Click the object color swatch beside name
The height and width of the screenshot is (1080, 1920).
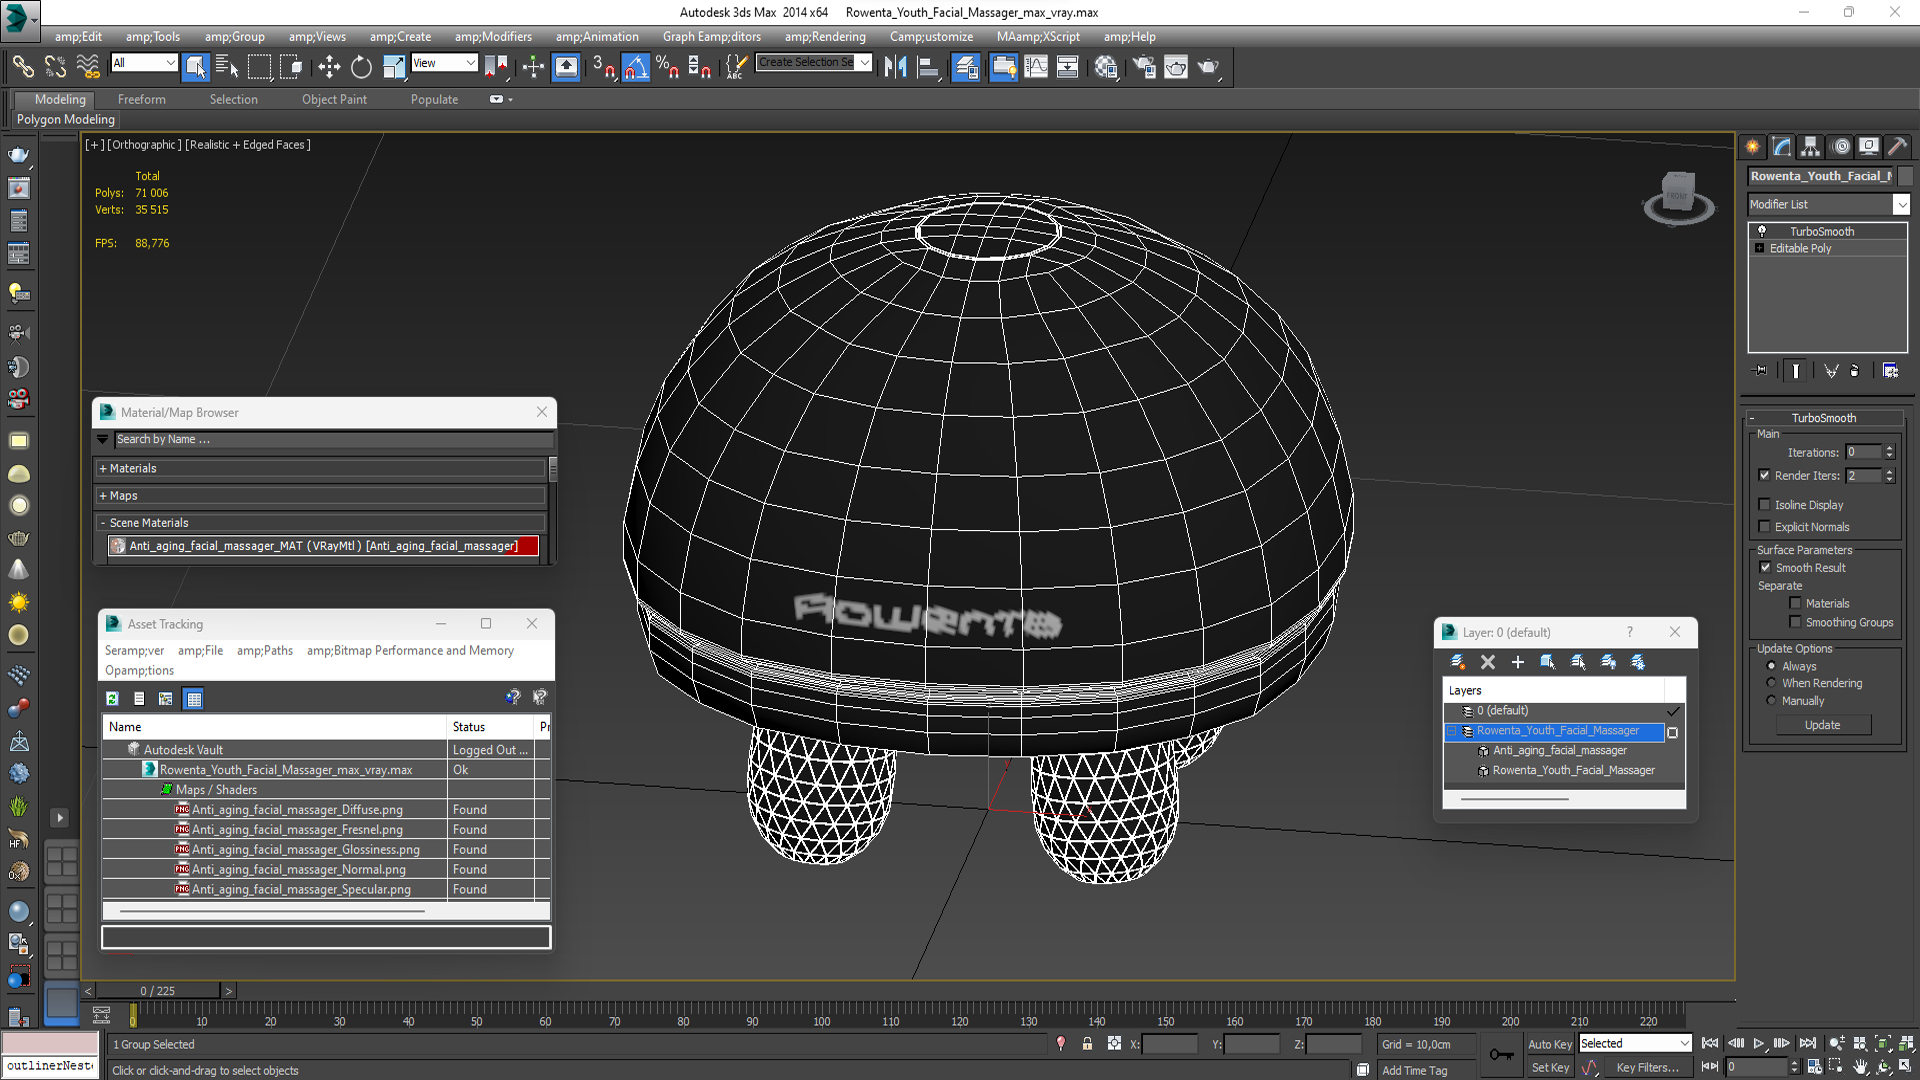1905,176
